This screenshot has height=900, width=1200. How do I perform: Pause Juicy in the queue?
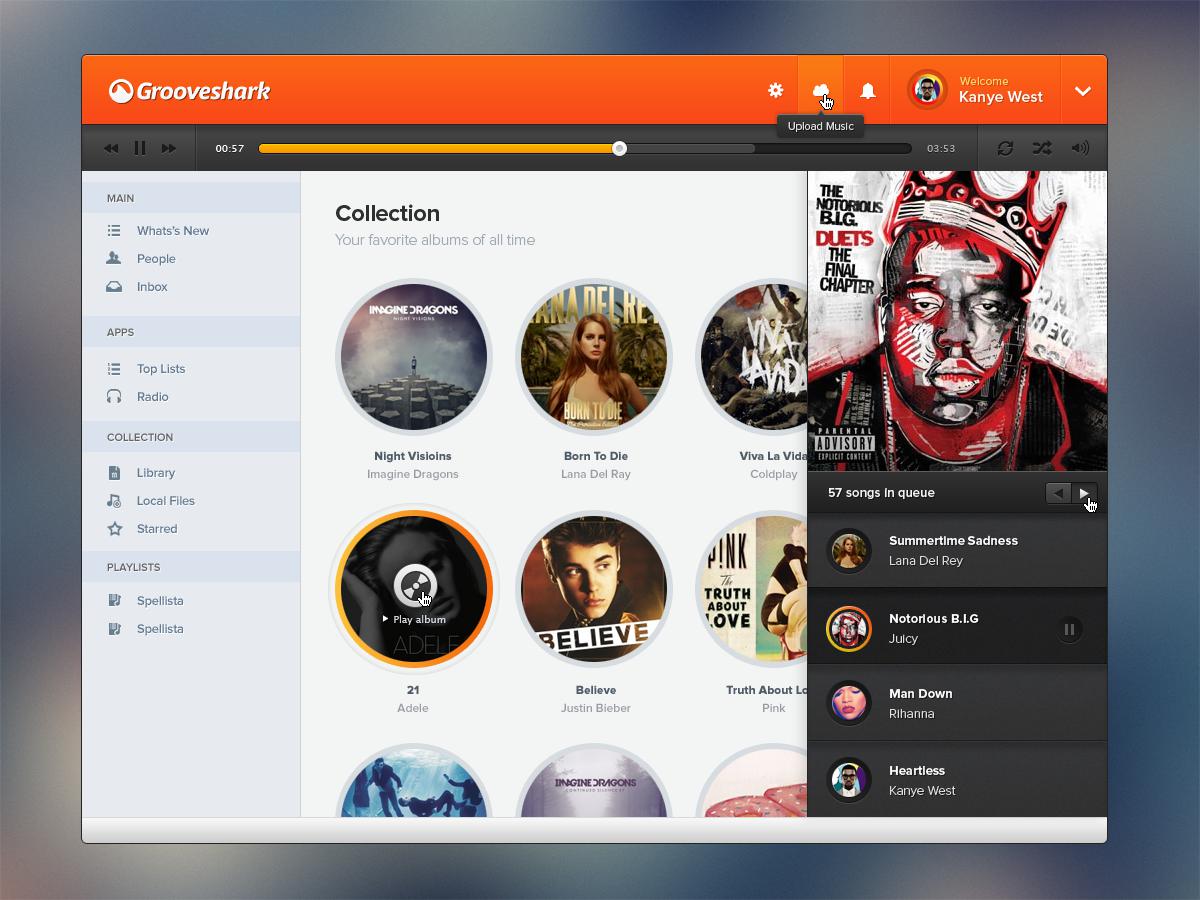1069,629
